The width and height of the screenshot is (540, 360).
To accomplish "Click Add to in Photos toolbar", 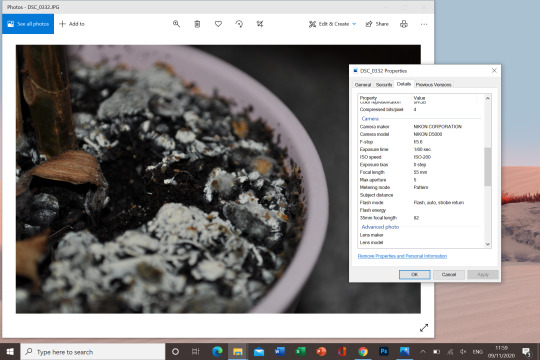I will point(72,24).
